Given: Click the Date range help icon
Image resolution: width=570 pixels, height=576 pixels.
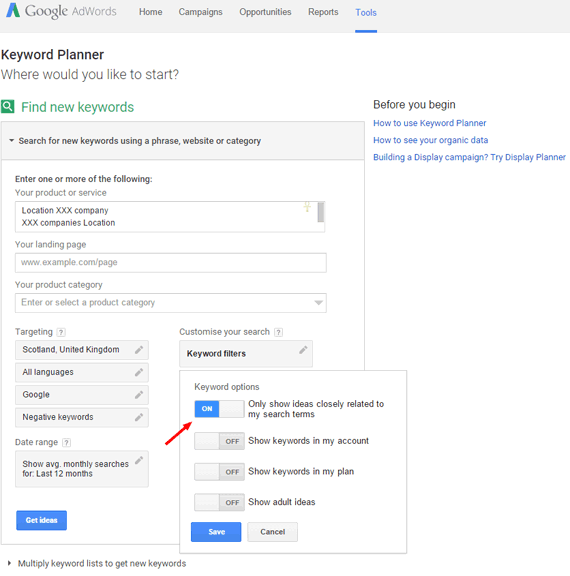Looking at the screenshot, I should click(x=66, y=443).
